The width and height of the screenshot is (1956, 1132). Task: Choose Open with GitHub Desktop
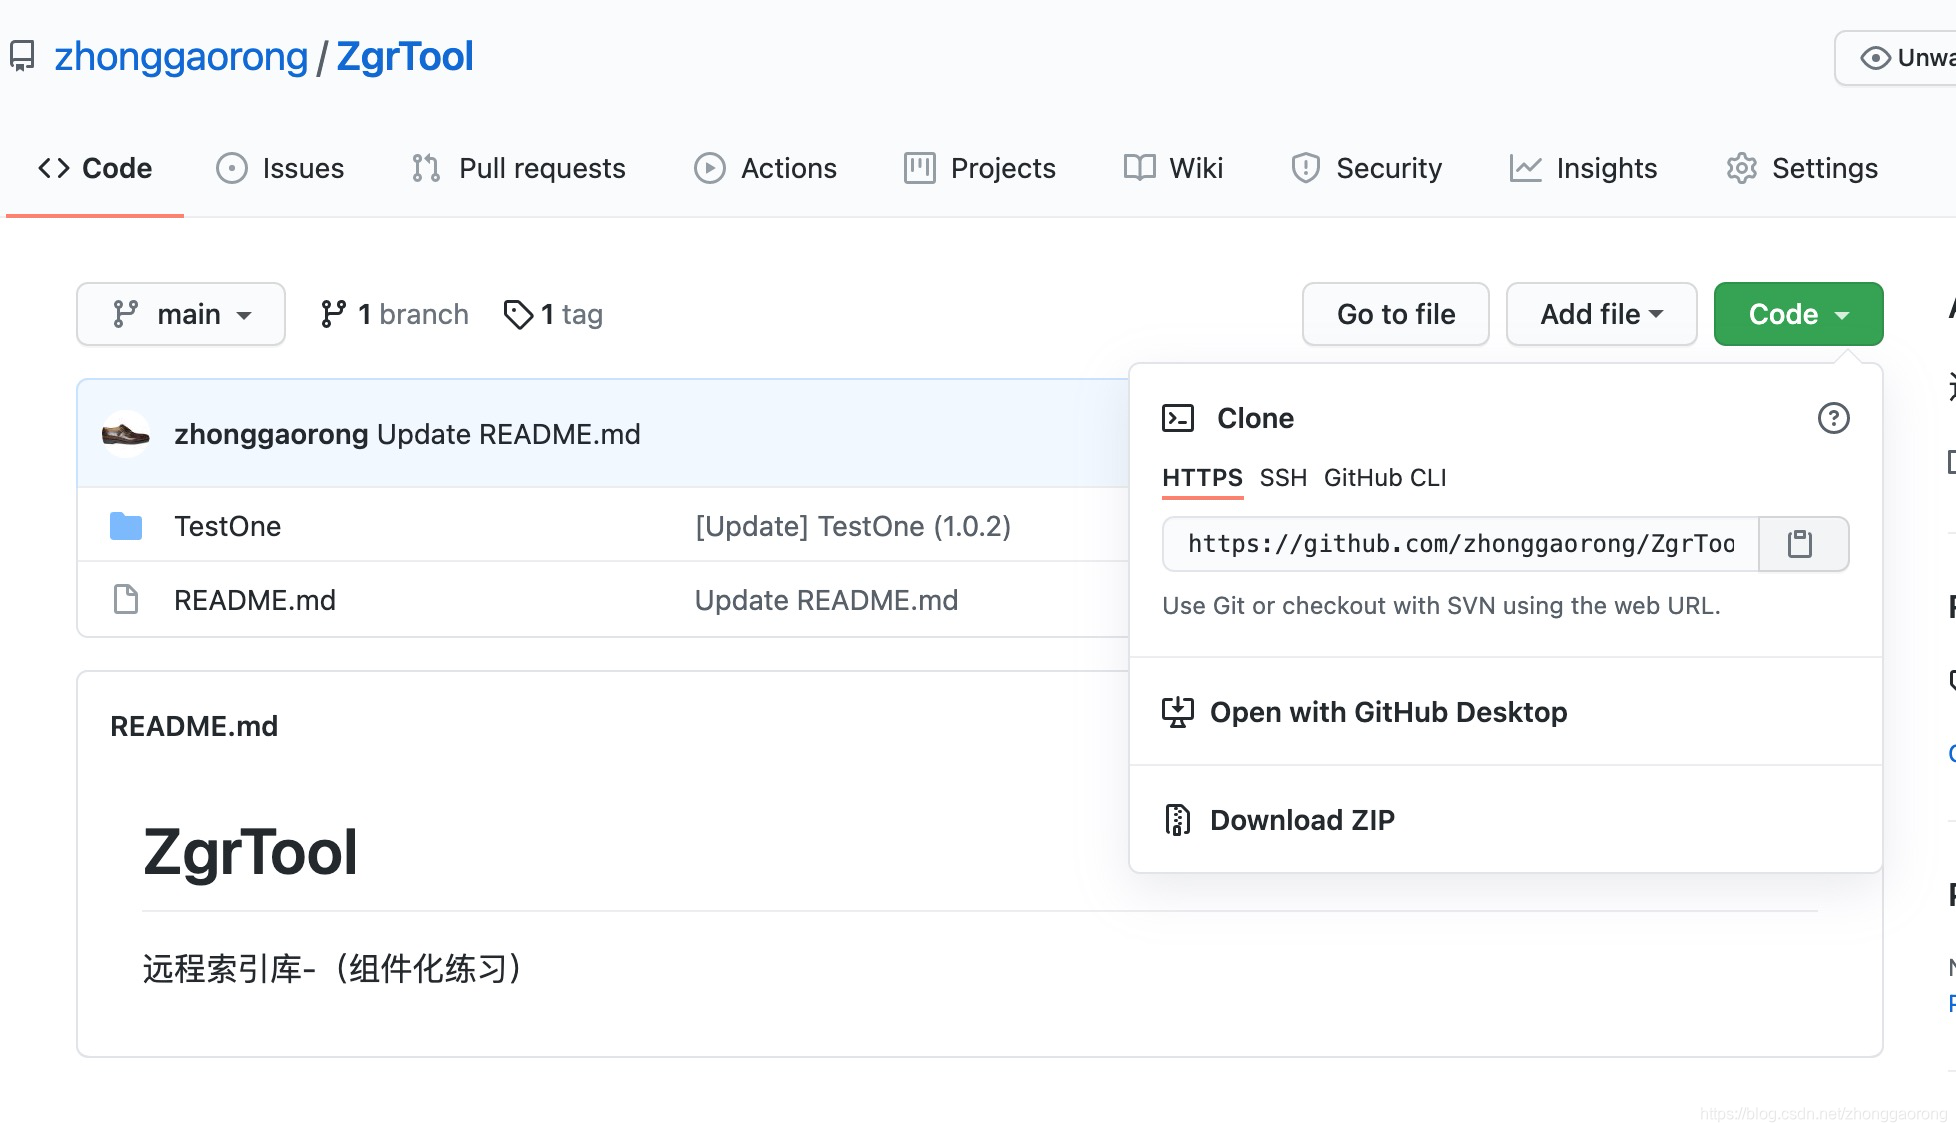1387,712
